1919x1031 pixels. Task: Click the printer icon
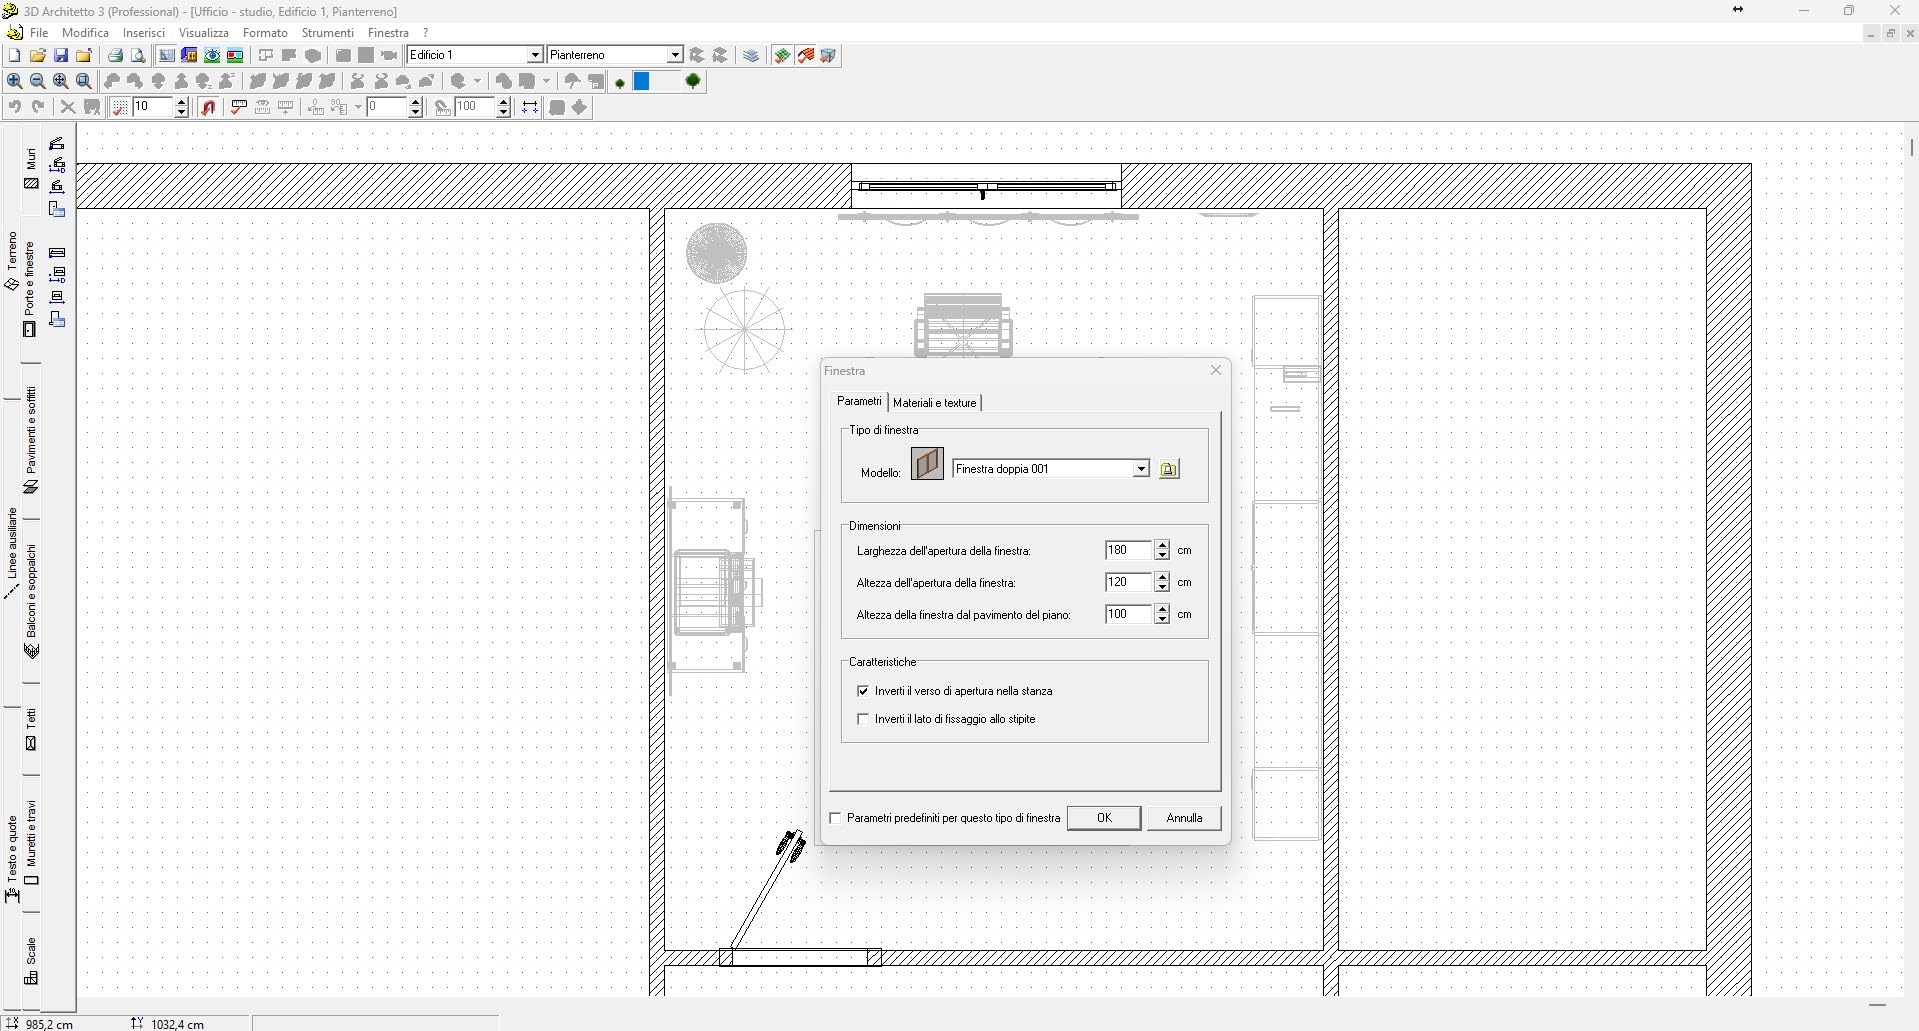pyautogui.click(x=116, y=56)
